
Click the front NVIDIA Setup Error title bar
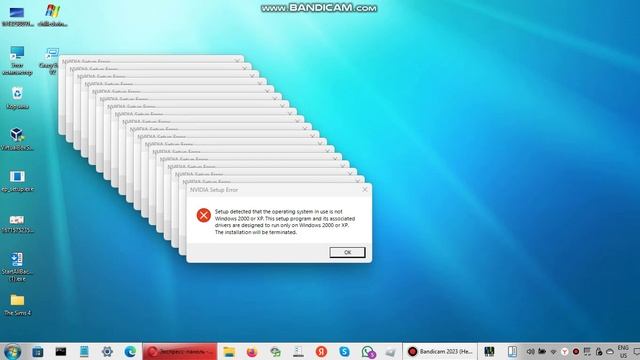coord(279,190)
